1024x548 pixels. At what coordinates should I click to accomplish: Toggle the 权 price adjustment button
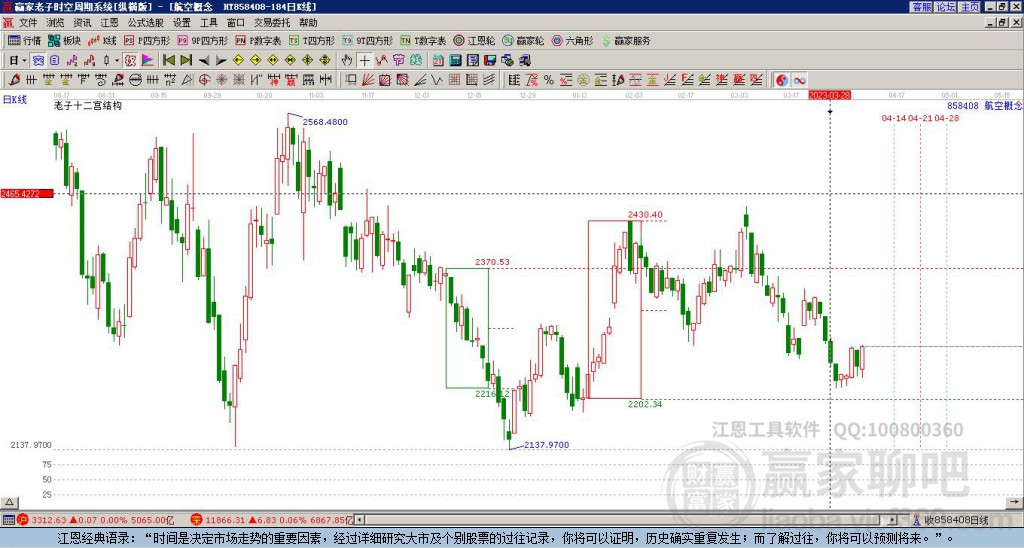(130, 60)
